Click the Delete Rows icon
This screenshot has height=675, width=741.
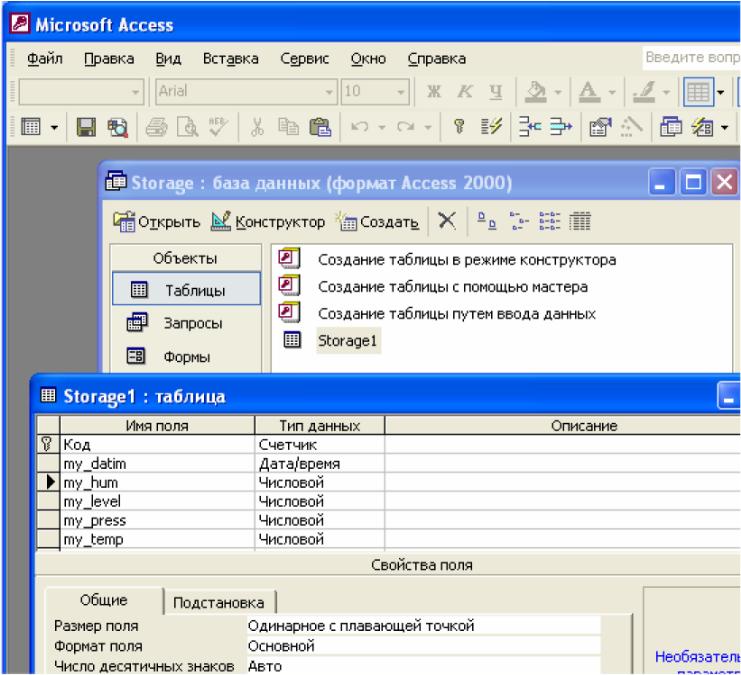561,127
